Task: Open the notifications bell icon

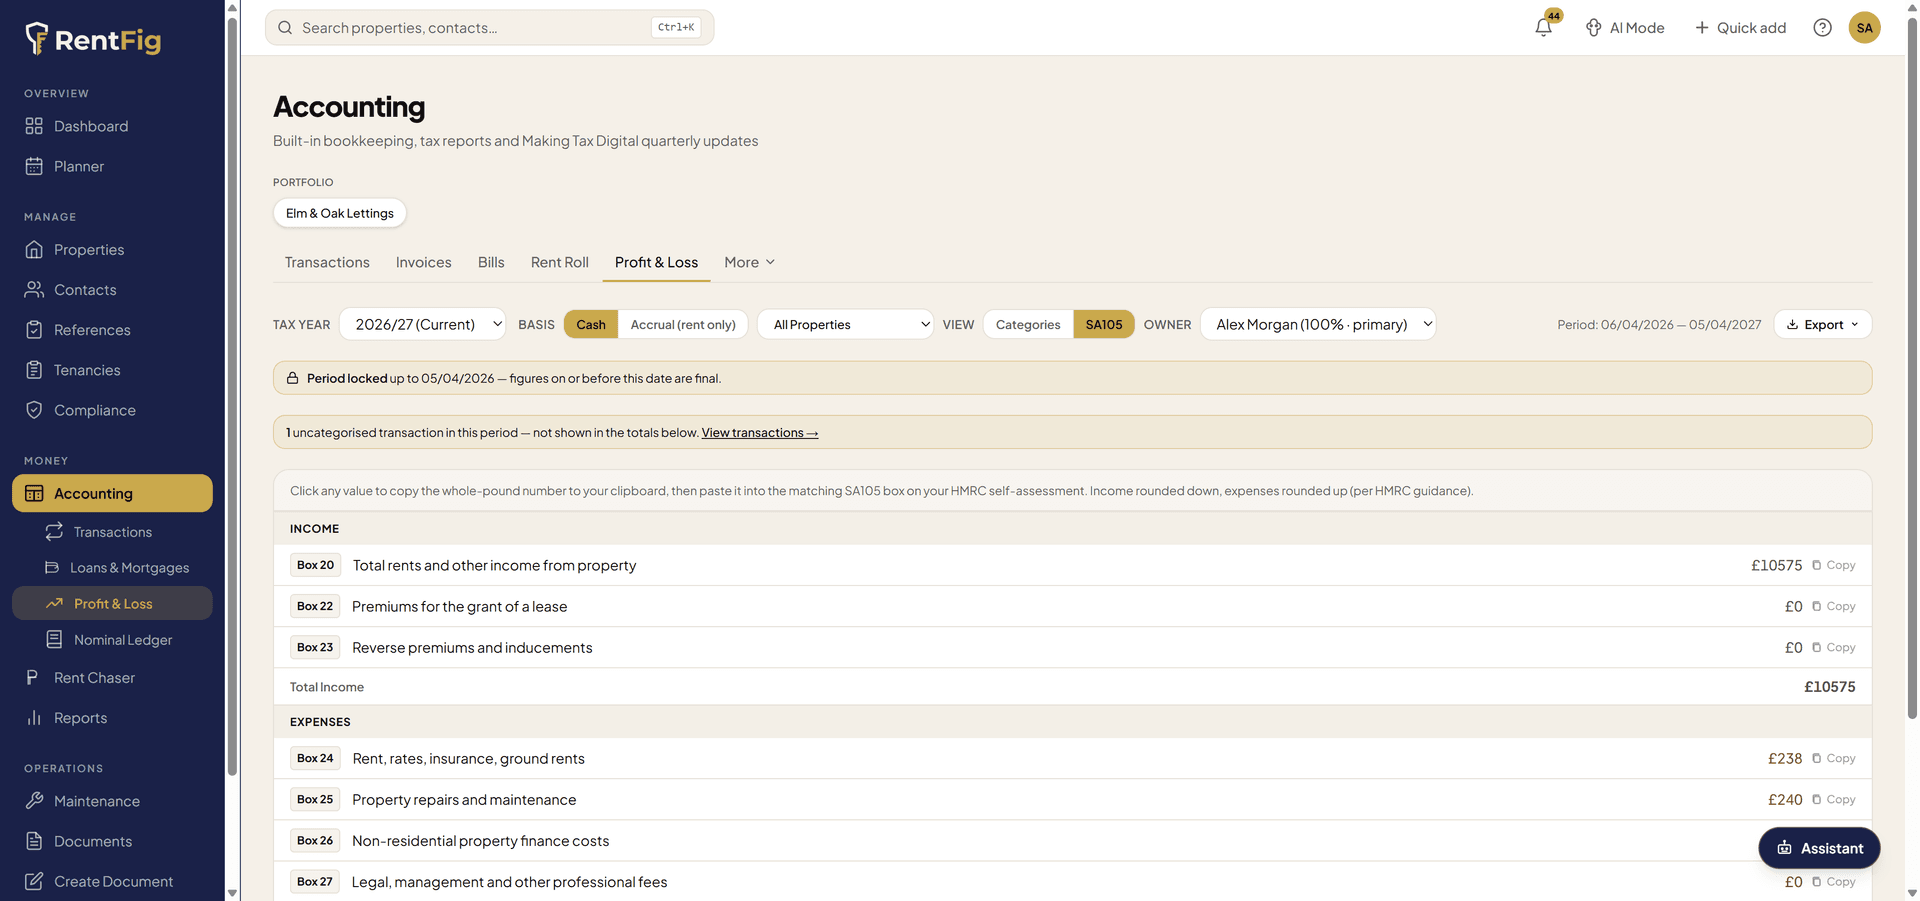Action: pyautogui.click(x=1543, y=28)
